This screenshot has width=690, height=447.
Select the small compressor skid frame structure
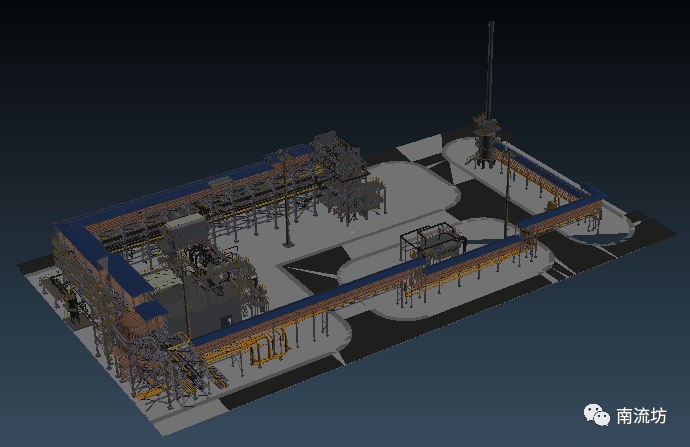point(433,243)
